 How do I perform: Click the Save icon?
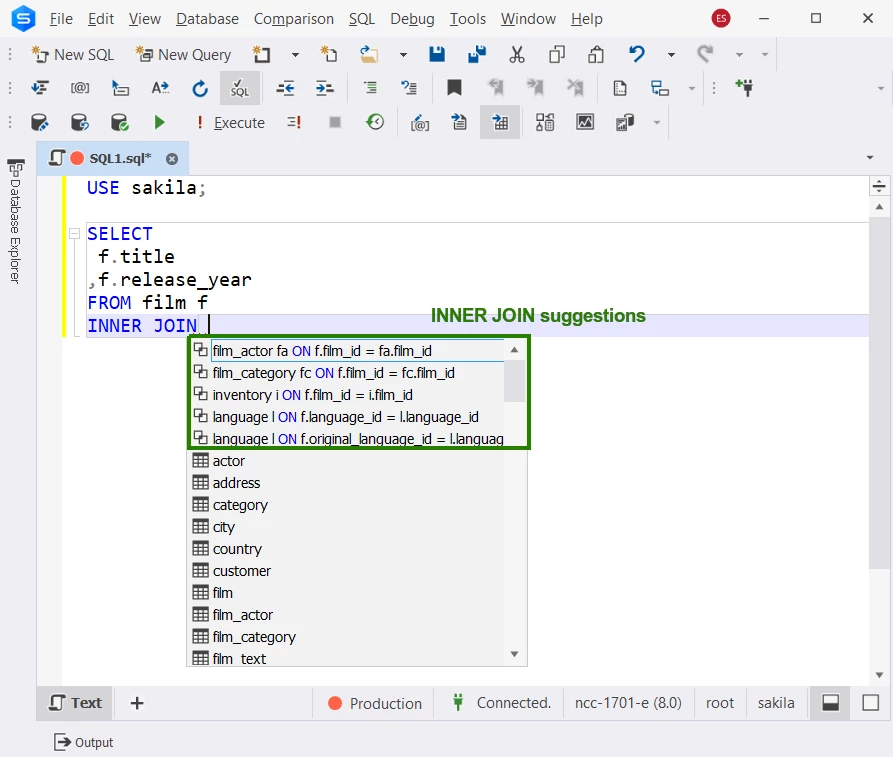[437, 55]
